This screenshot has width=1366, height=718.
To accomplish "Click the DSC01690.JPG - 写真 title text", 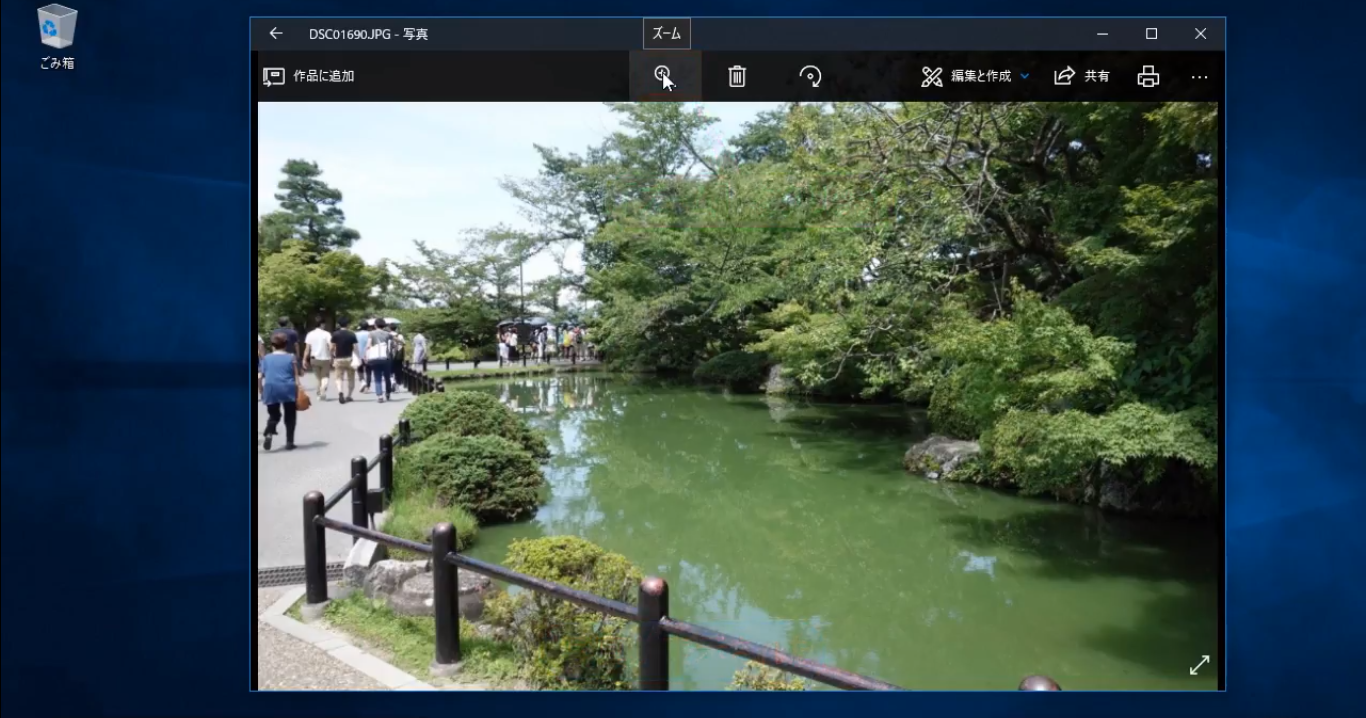I will (x=369, y=34).
